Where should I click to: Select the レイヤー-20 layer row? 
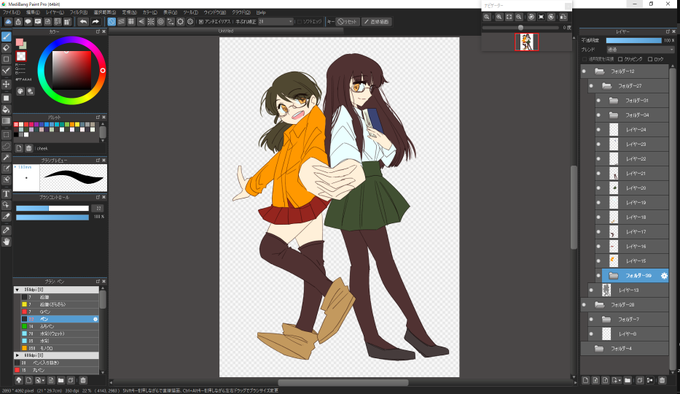click(x=632, y=188)
